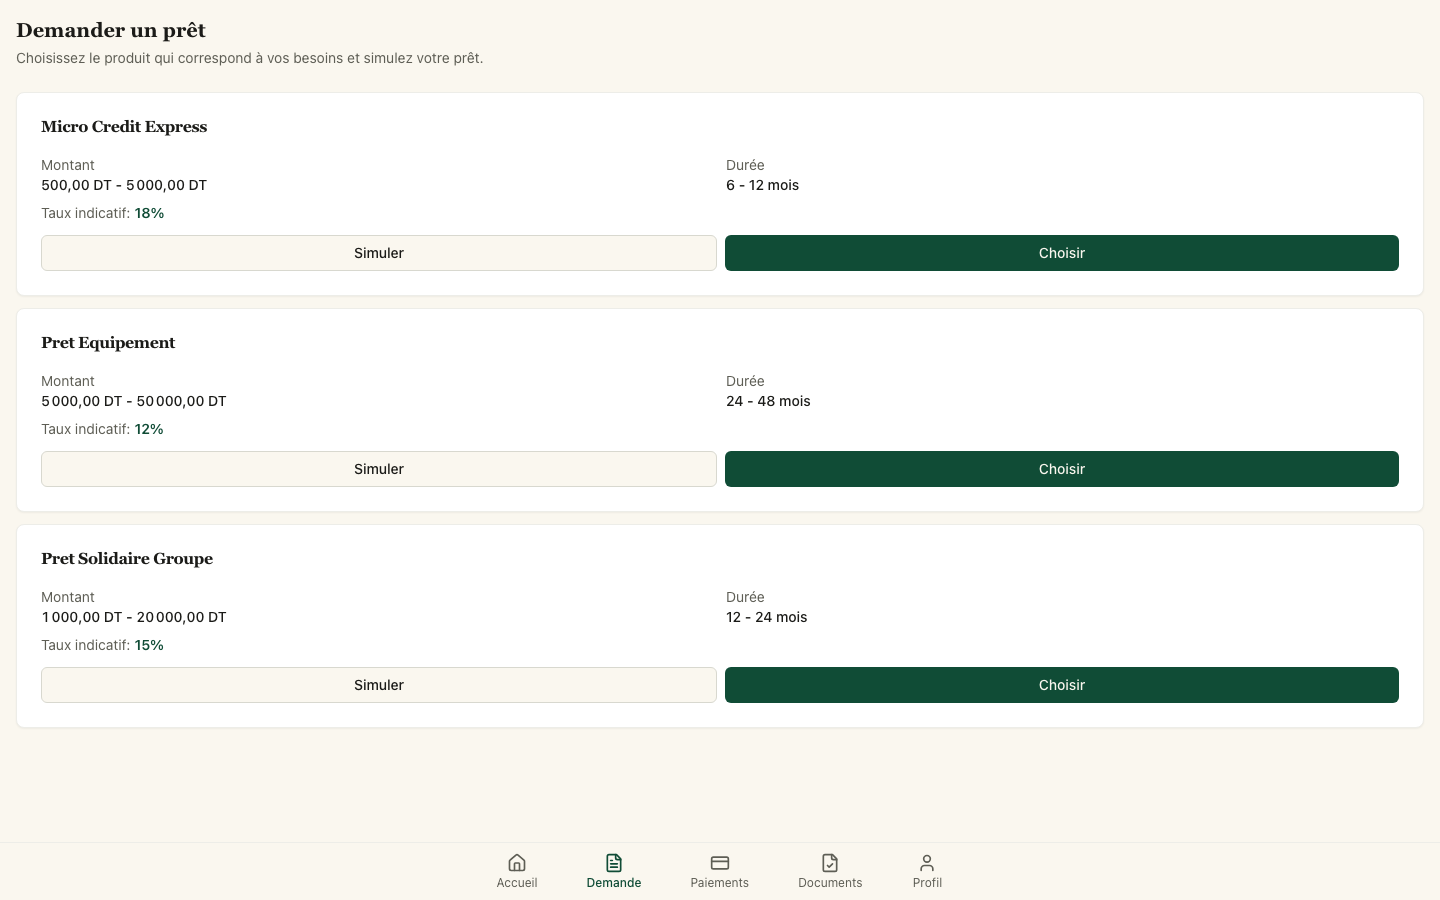Choose the Pret Solidaire Groupe product

click(1062, 685)
